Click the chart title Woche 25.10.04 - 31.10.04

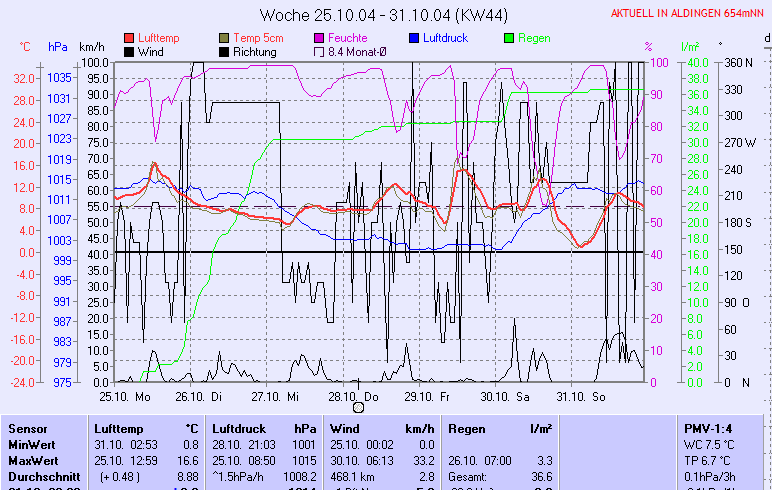click(385, 14)
